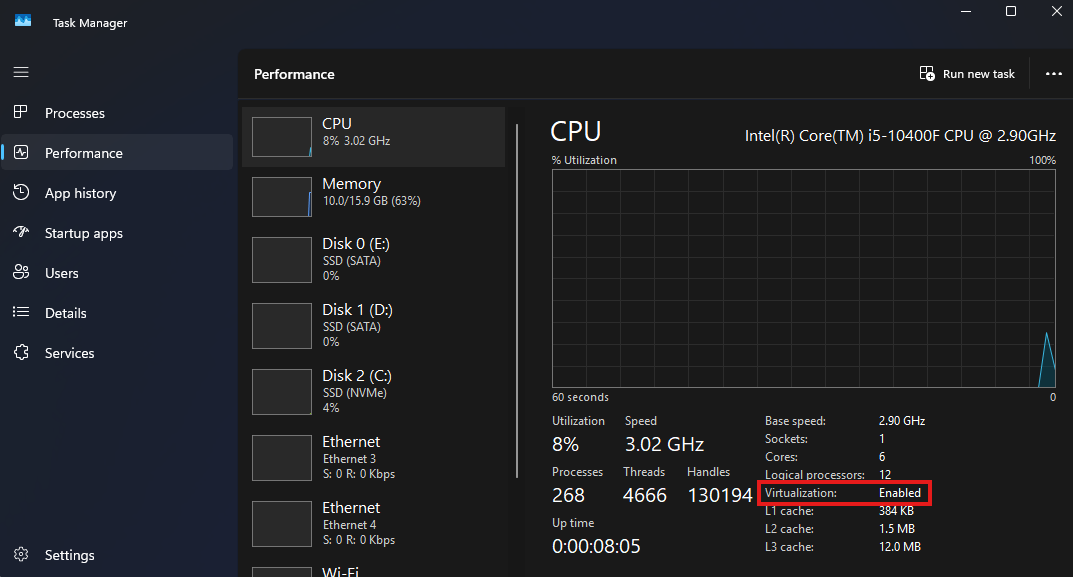Open the three-dot more options menu
This screenshot has width=1073, height=577.
coord(1053,74)
